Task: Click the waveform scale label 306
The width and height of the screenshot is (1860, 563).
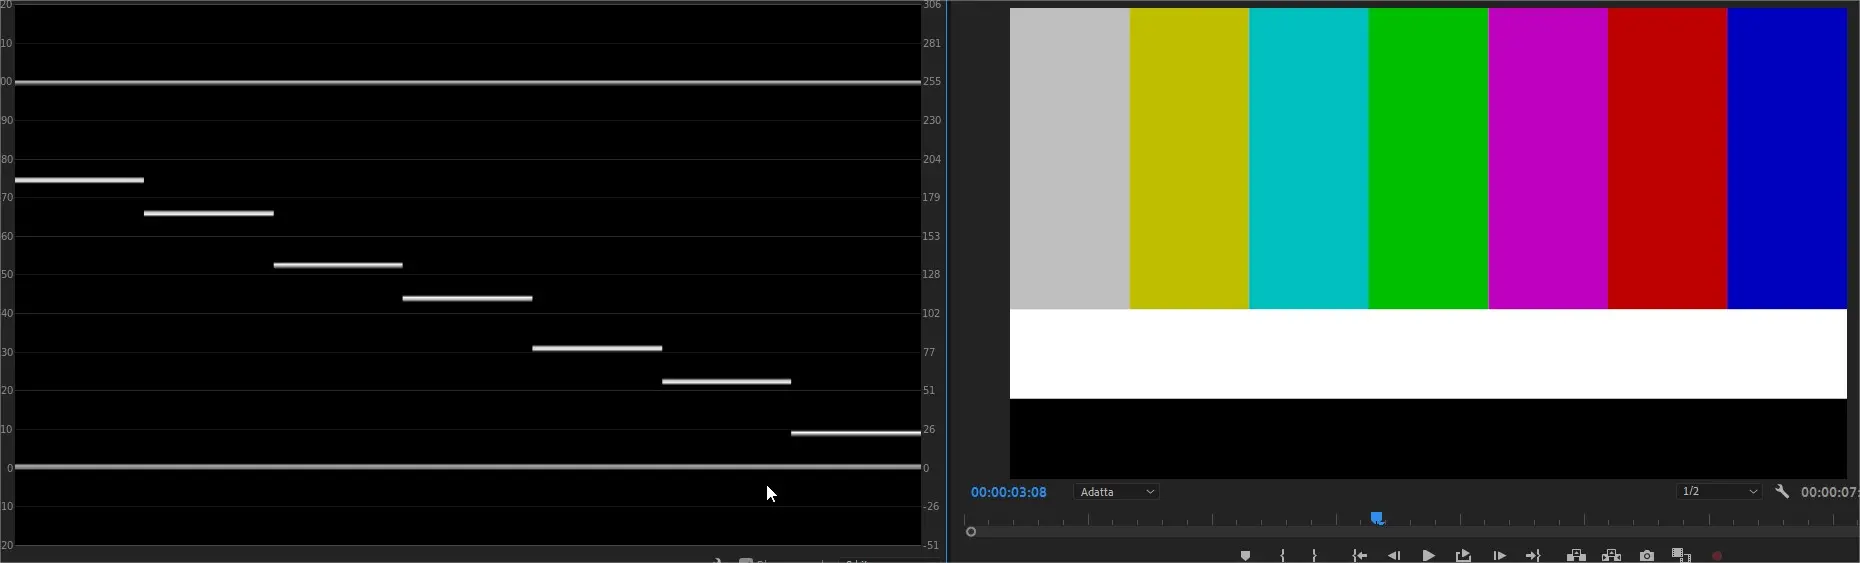Action: coord(931,5)
